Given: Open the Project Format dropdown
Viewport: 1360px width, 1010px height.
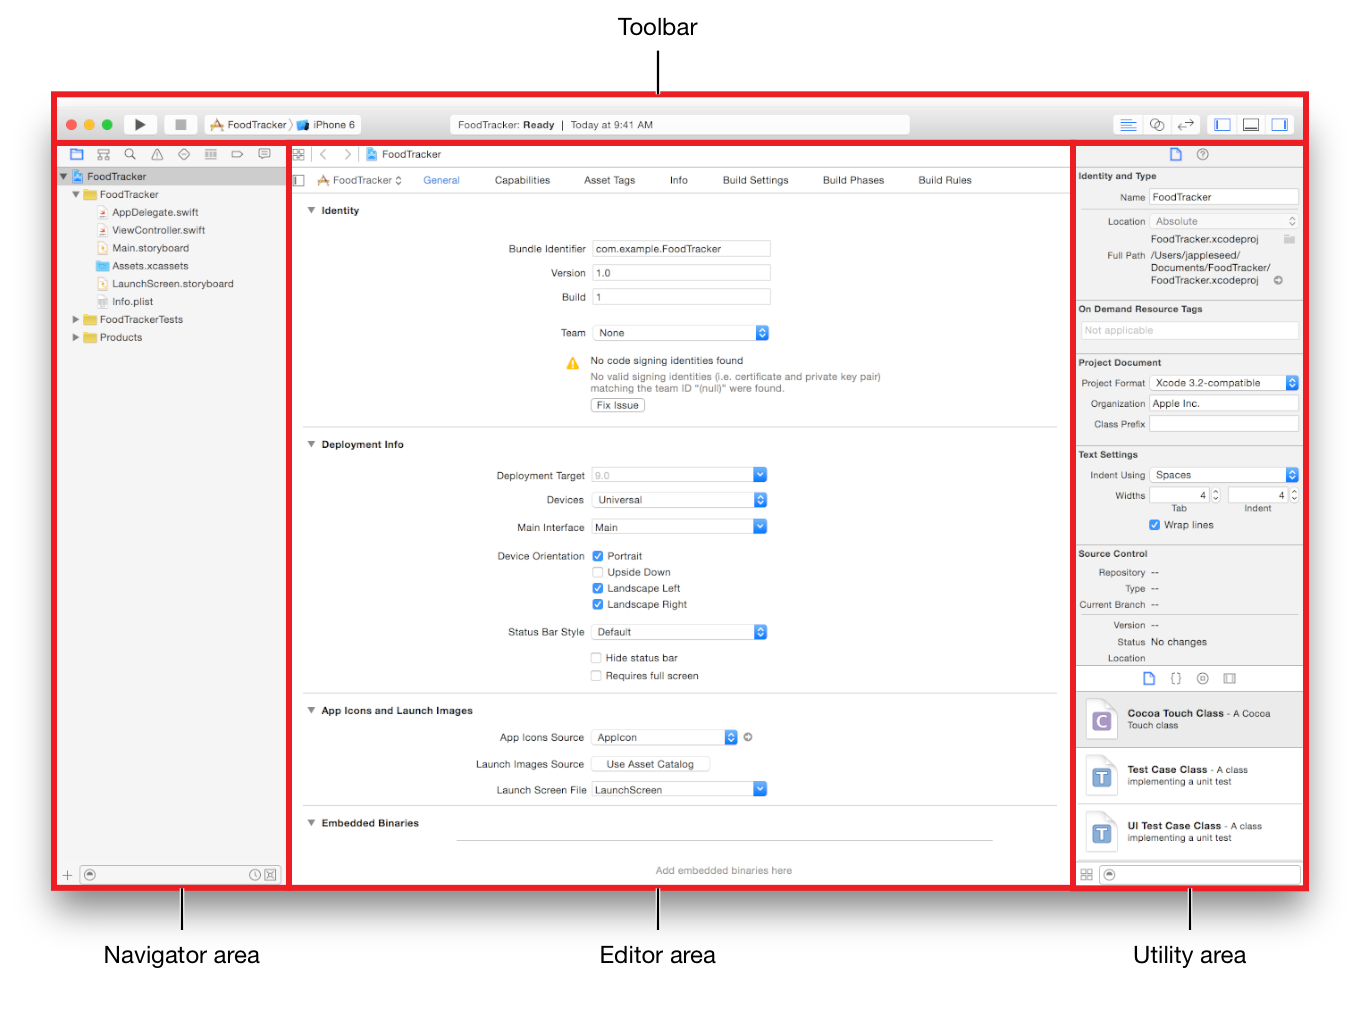Looking at the screenshot, I should coord(1224,383).
